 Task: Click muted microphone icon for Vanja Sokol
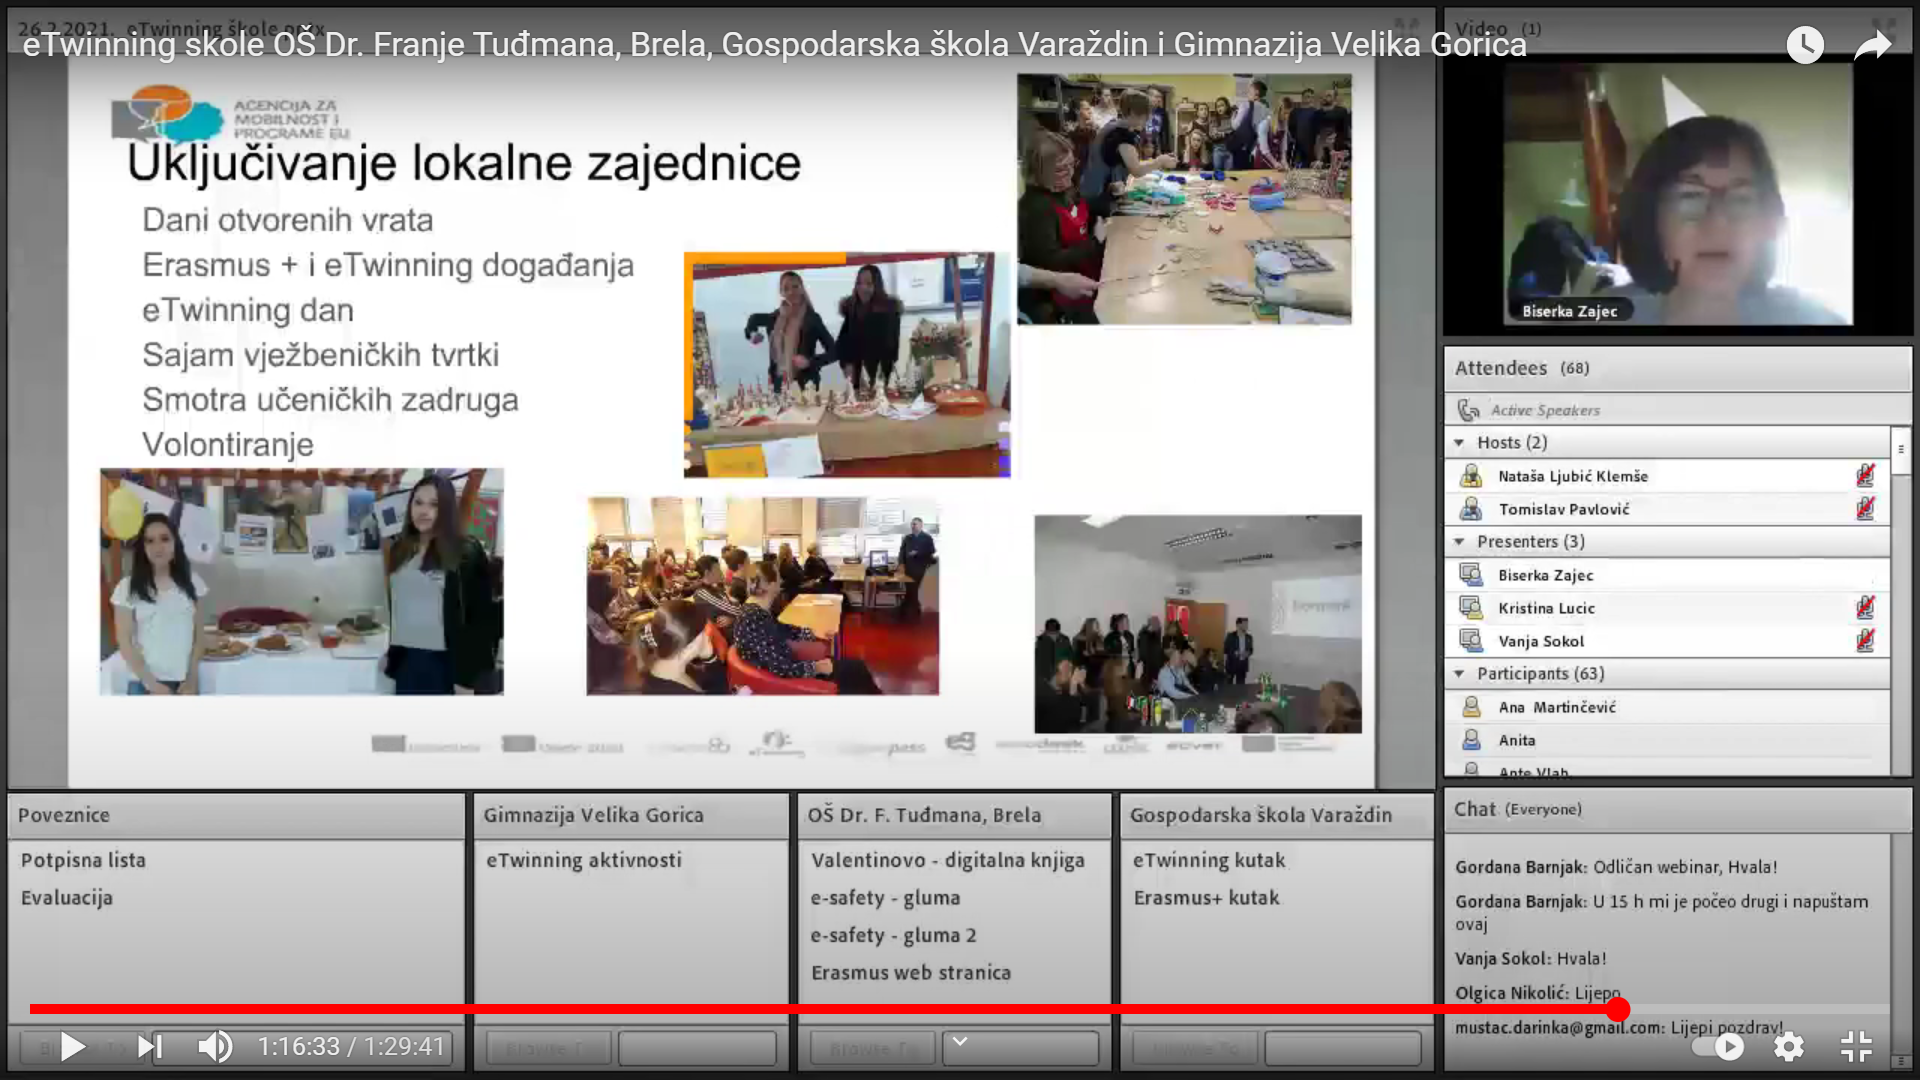click(x=1865, y=641)
